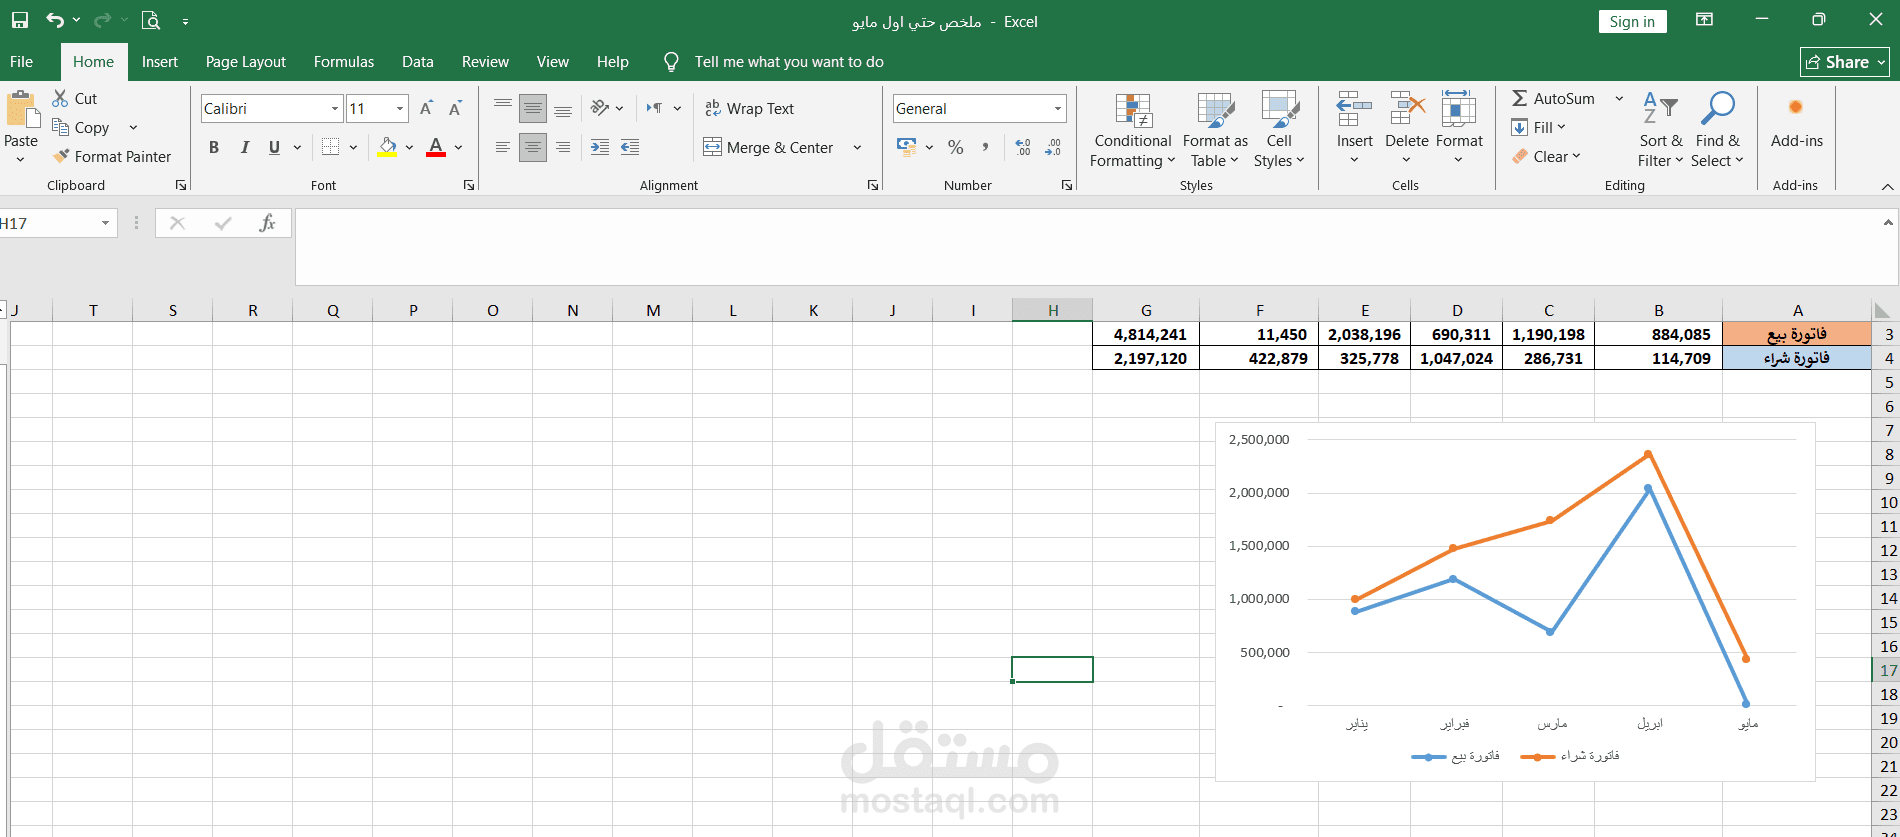Decrease decimal places
This screenshot has height=837, width=1900.
(1053, 147)
